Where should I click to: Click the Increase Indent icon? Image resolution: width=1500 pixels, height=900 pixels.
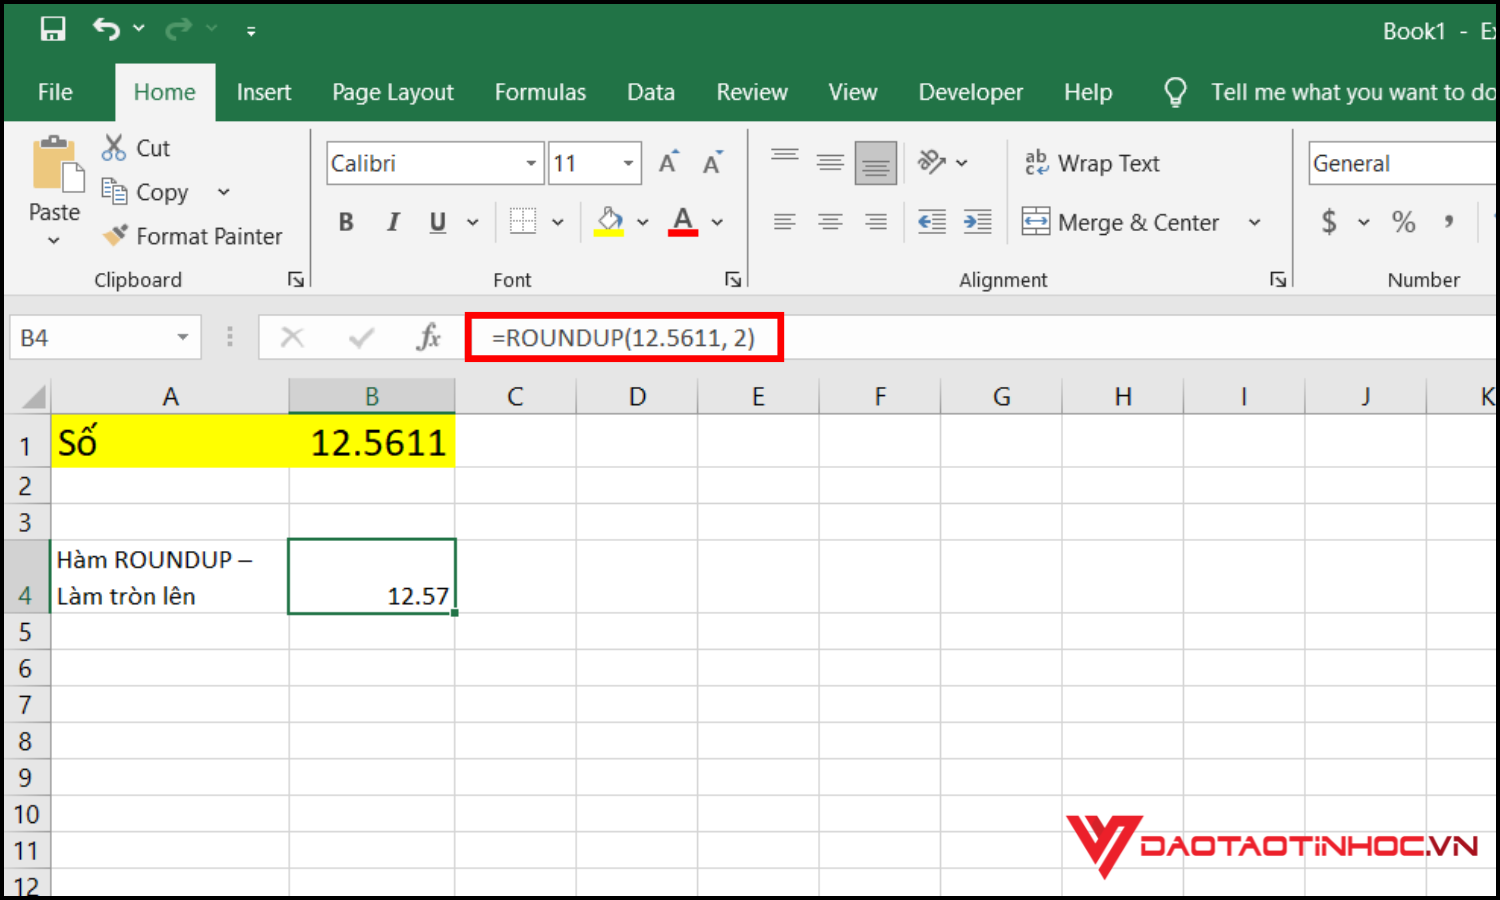click(977, 222)
